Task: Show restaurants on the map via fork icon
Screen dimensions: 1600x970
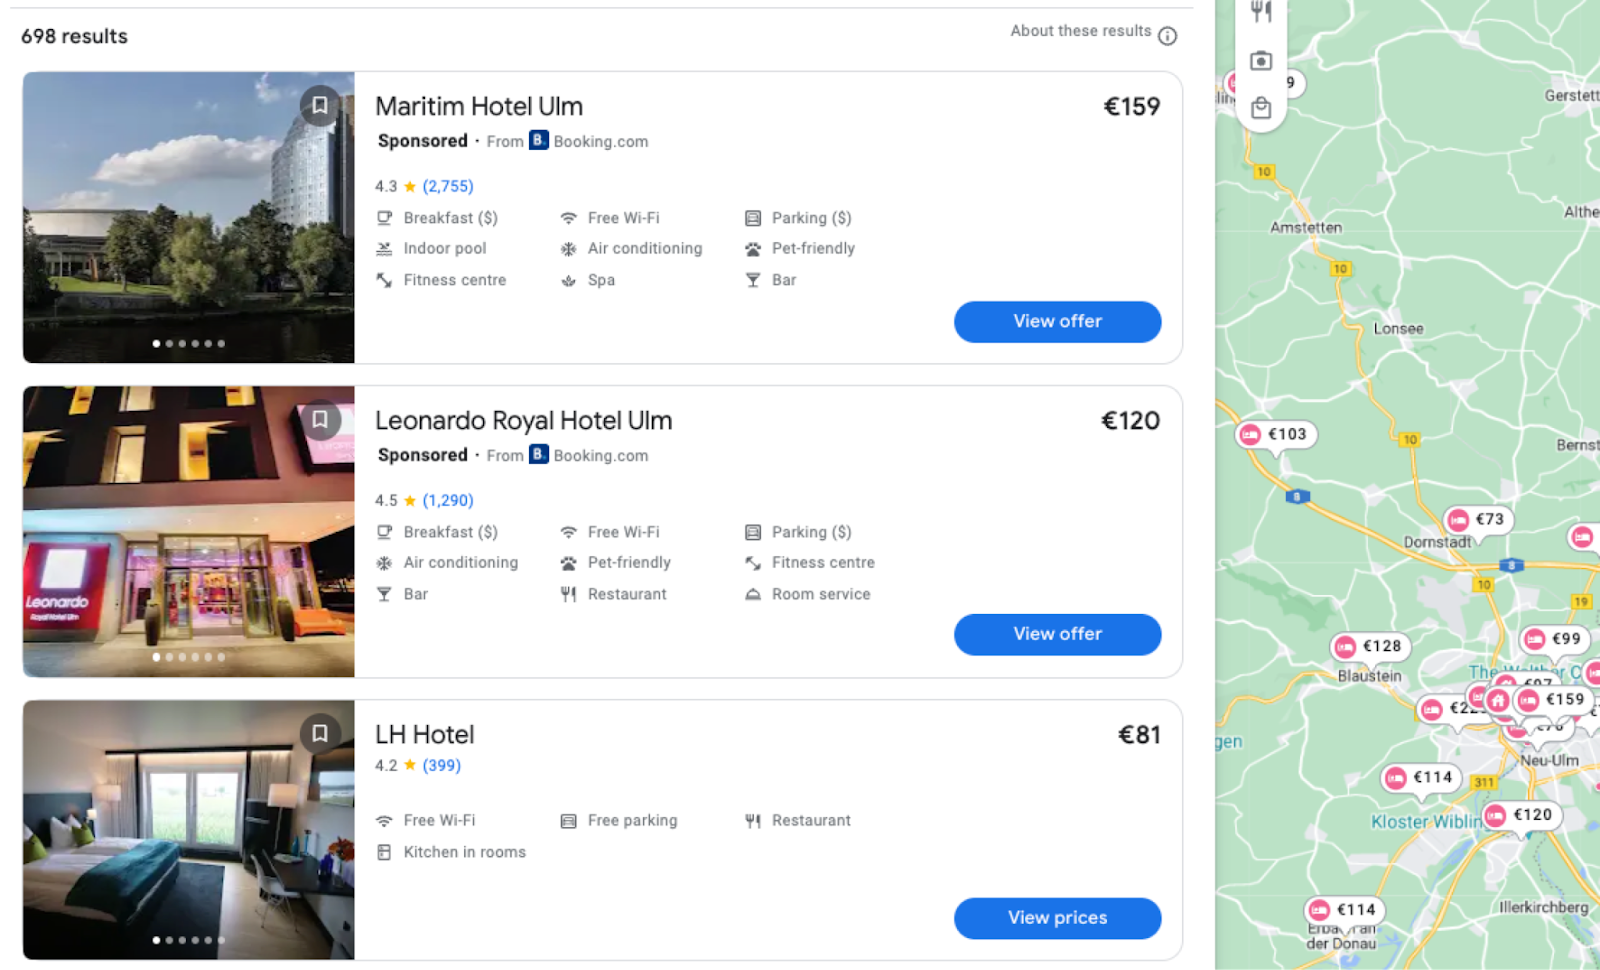Action: [1261, 12]
